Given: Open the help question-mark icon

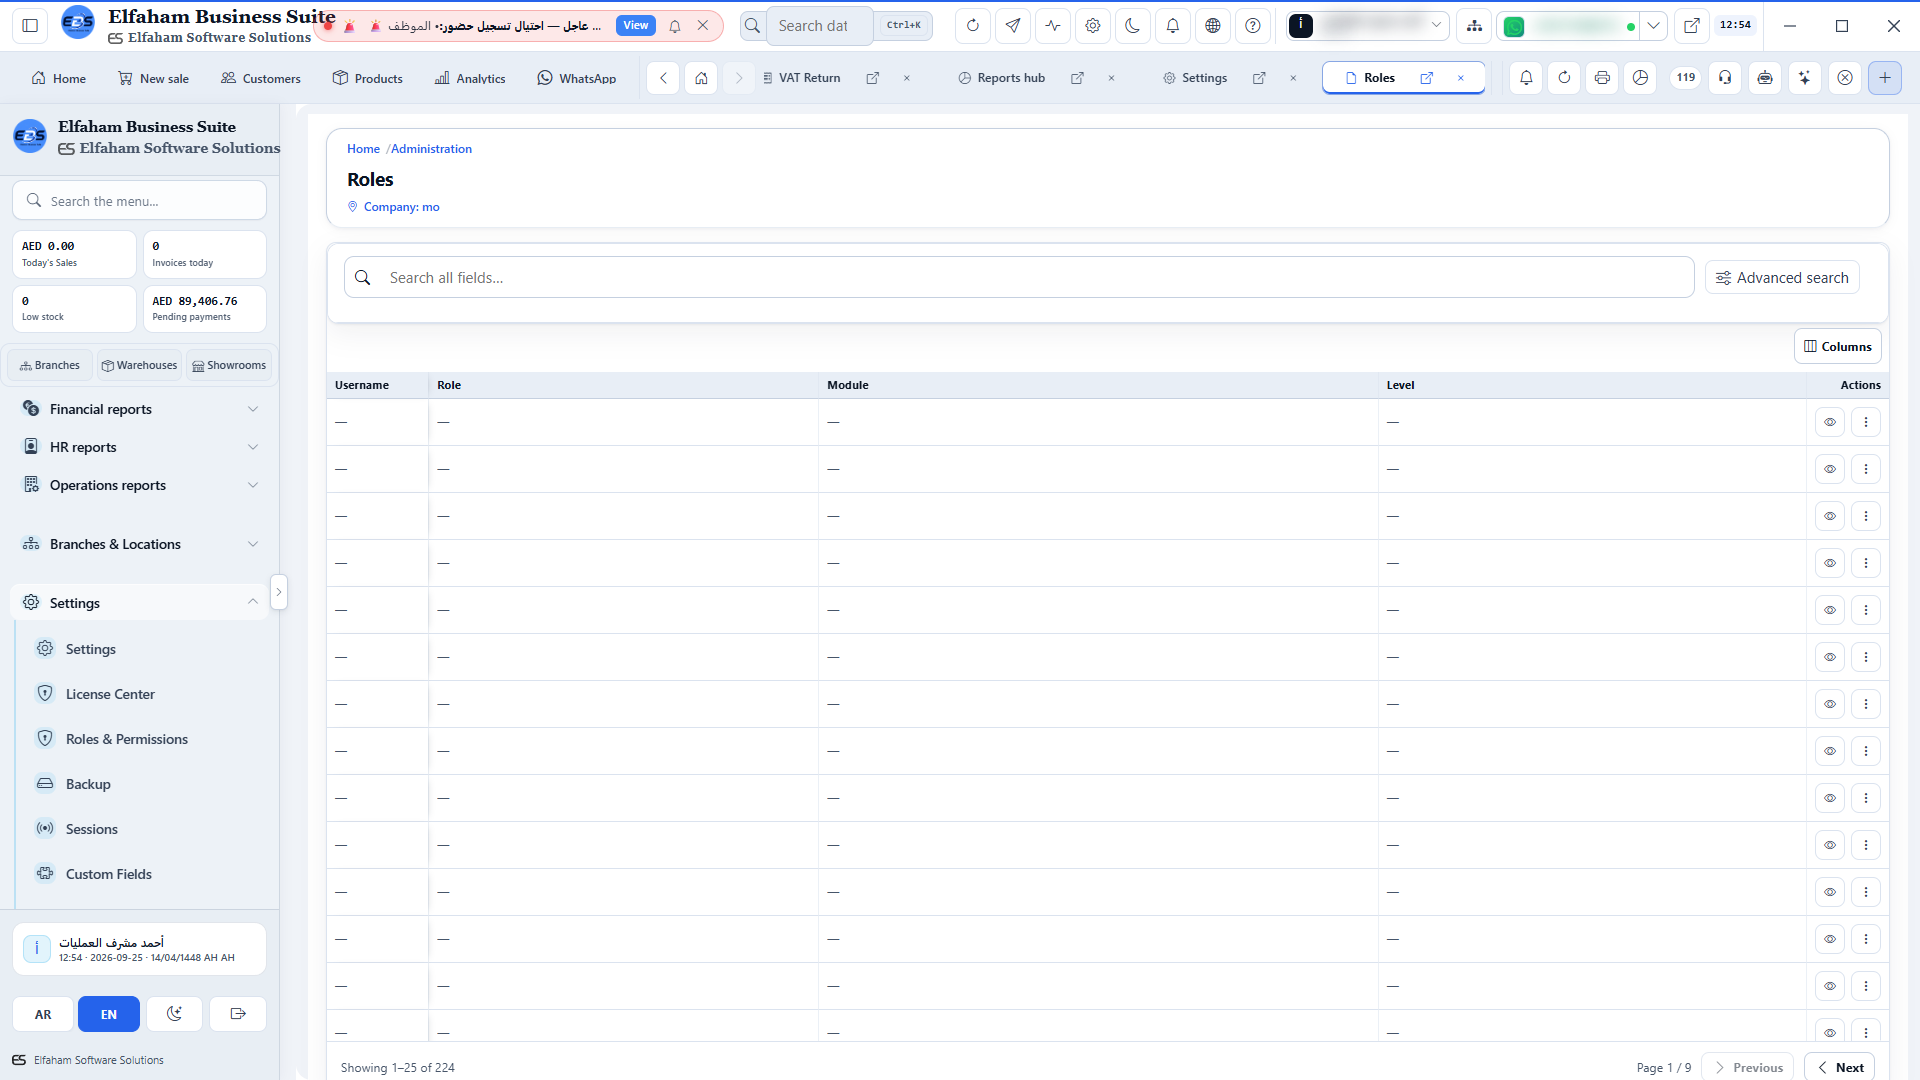Looking at the screenshot, I should tap(1253, 26).
